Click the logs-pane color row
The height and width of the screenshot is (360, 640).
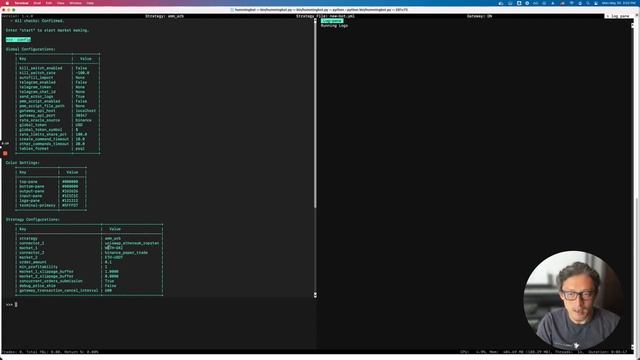point(51,201)
